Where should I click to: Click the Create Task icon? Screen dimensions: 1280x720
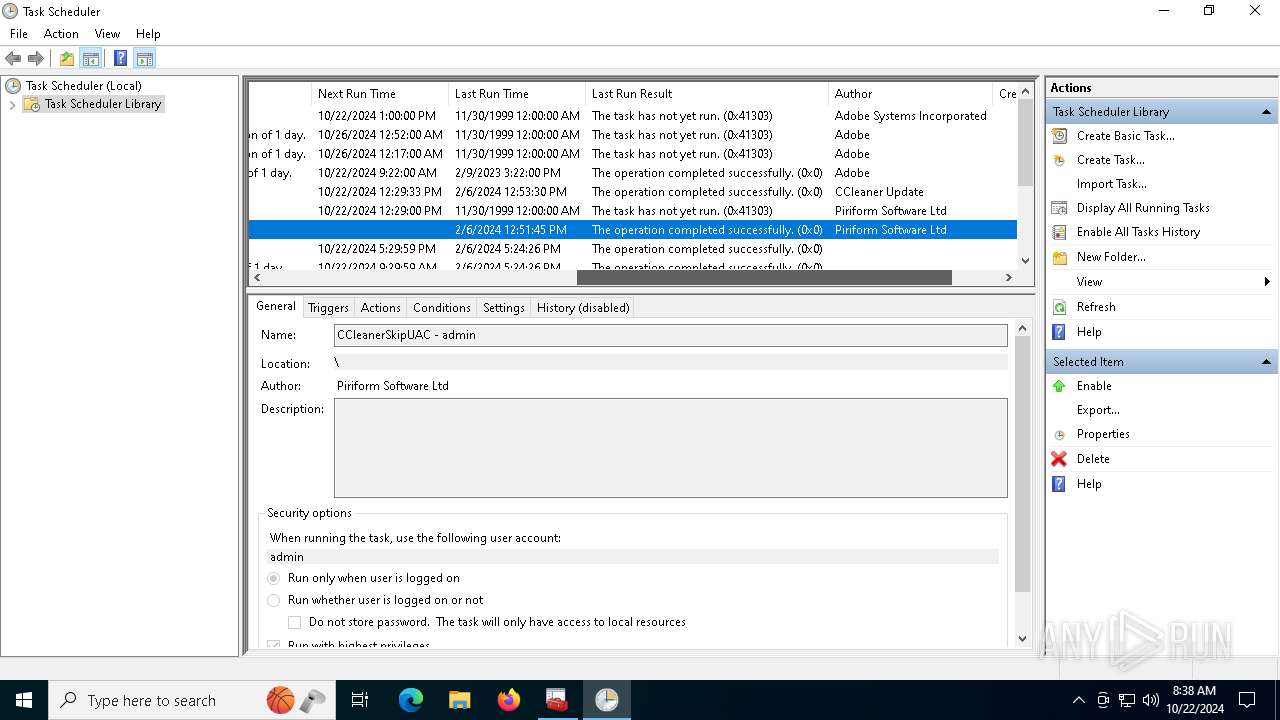[1059, 160]
